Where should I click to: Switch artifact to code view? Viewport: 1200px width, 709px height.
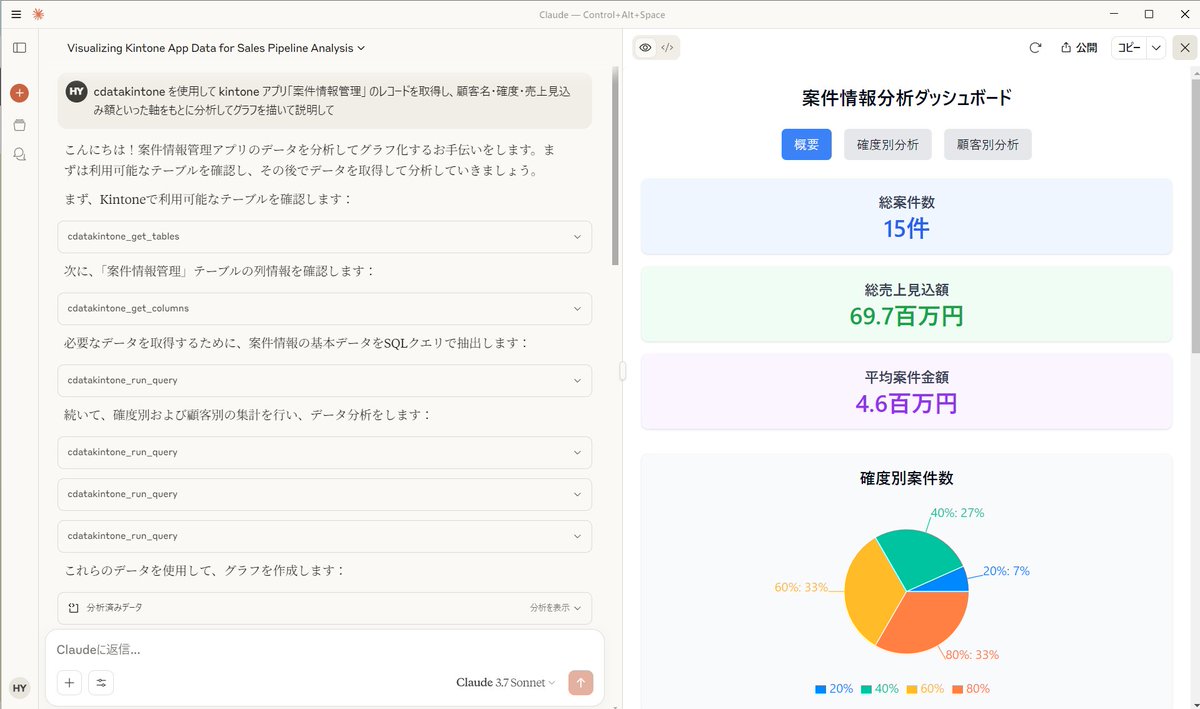point(668,47)
